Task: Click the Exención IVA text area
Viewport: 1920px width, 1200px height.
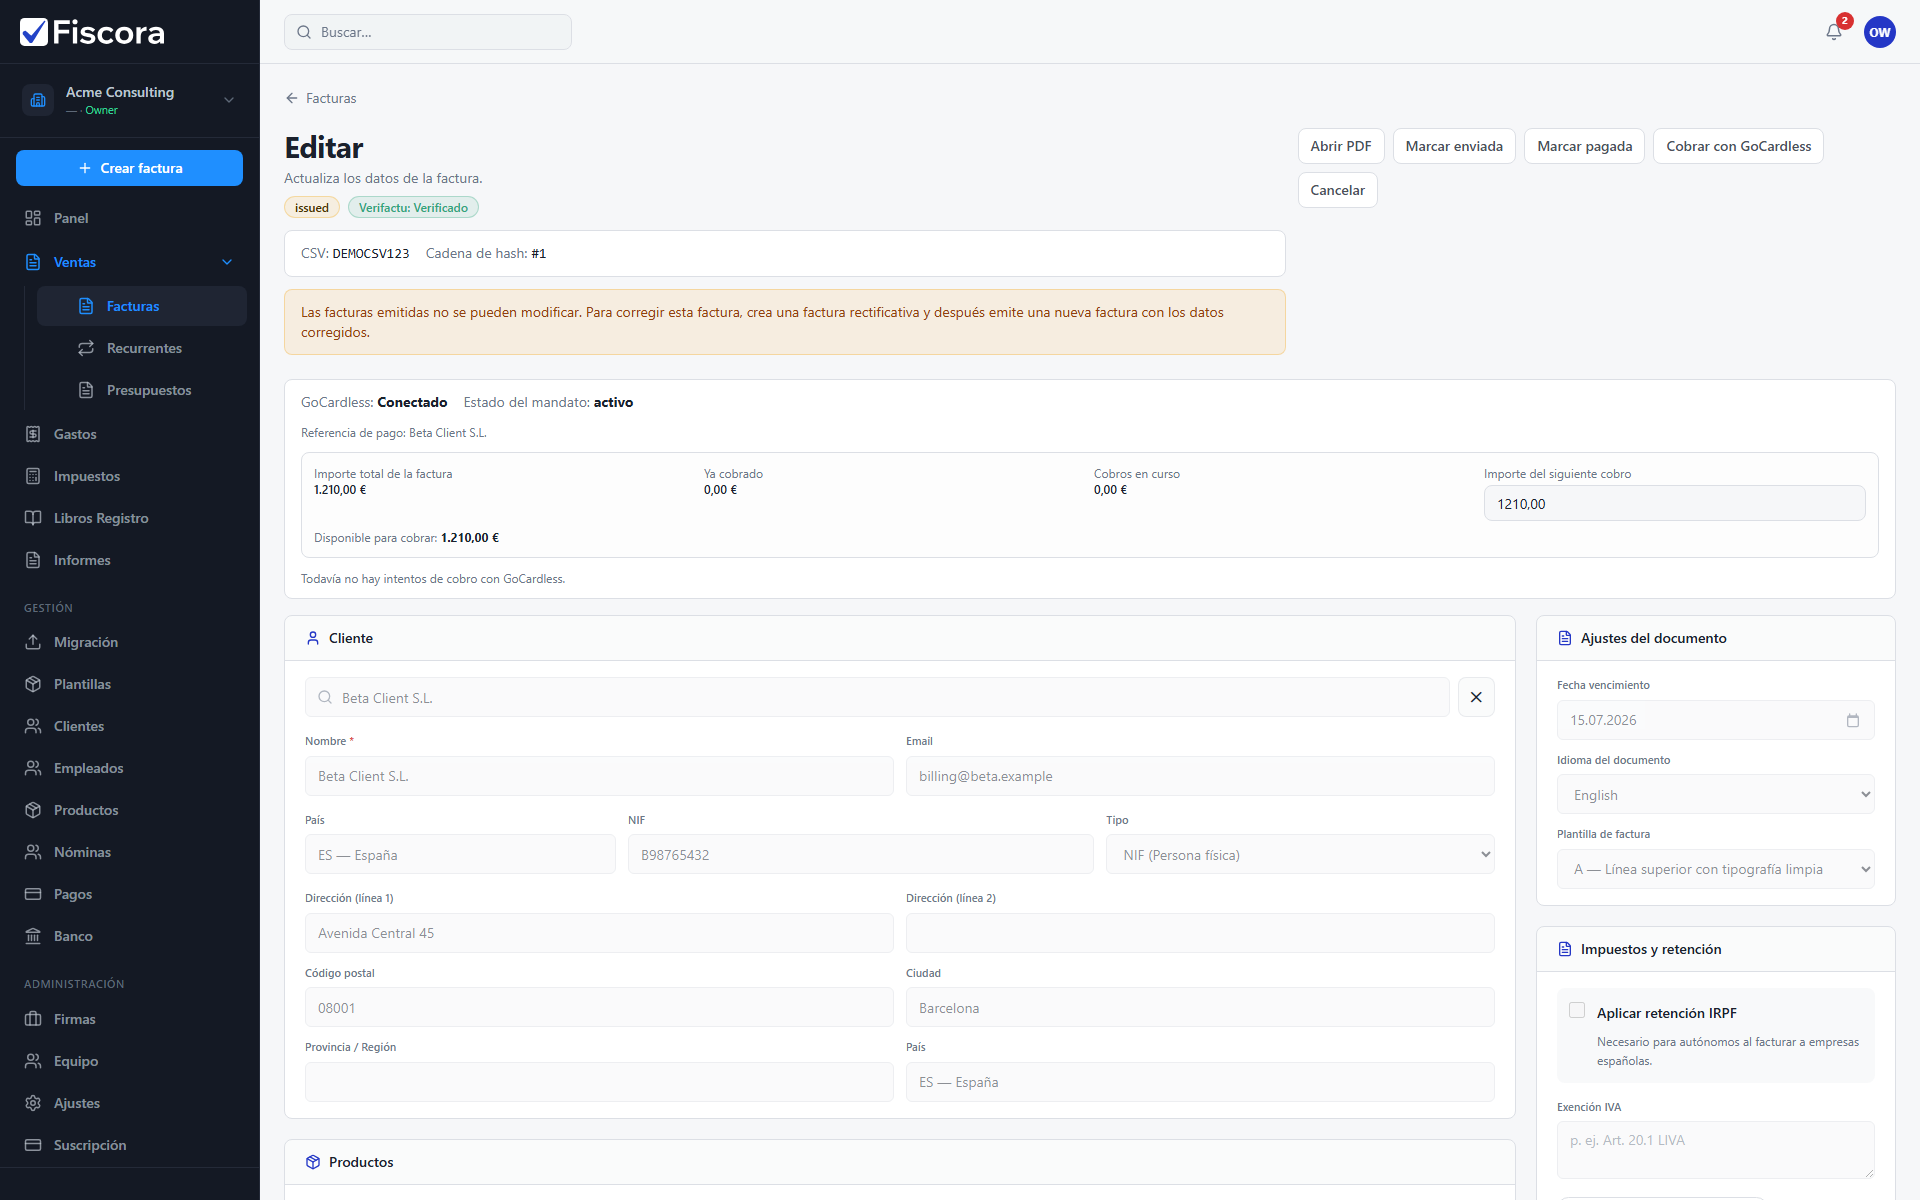Action: [1716, 1150]
